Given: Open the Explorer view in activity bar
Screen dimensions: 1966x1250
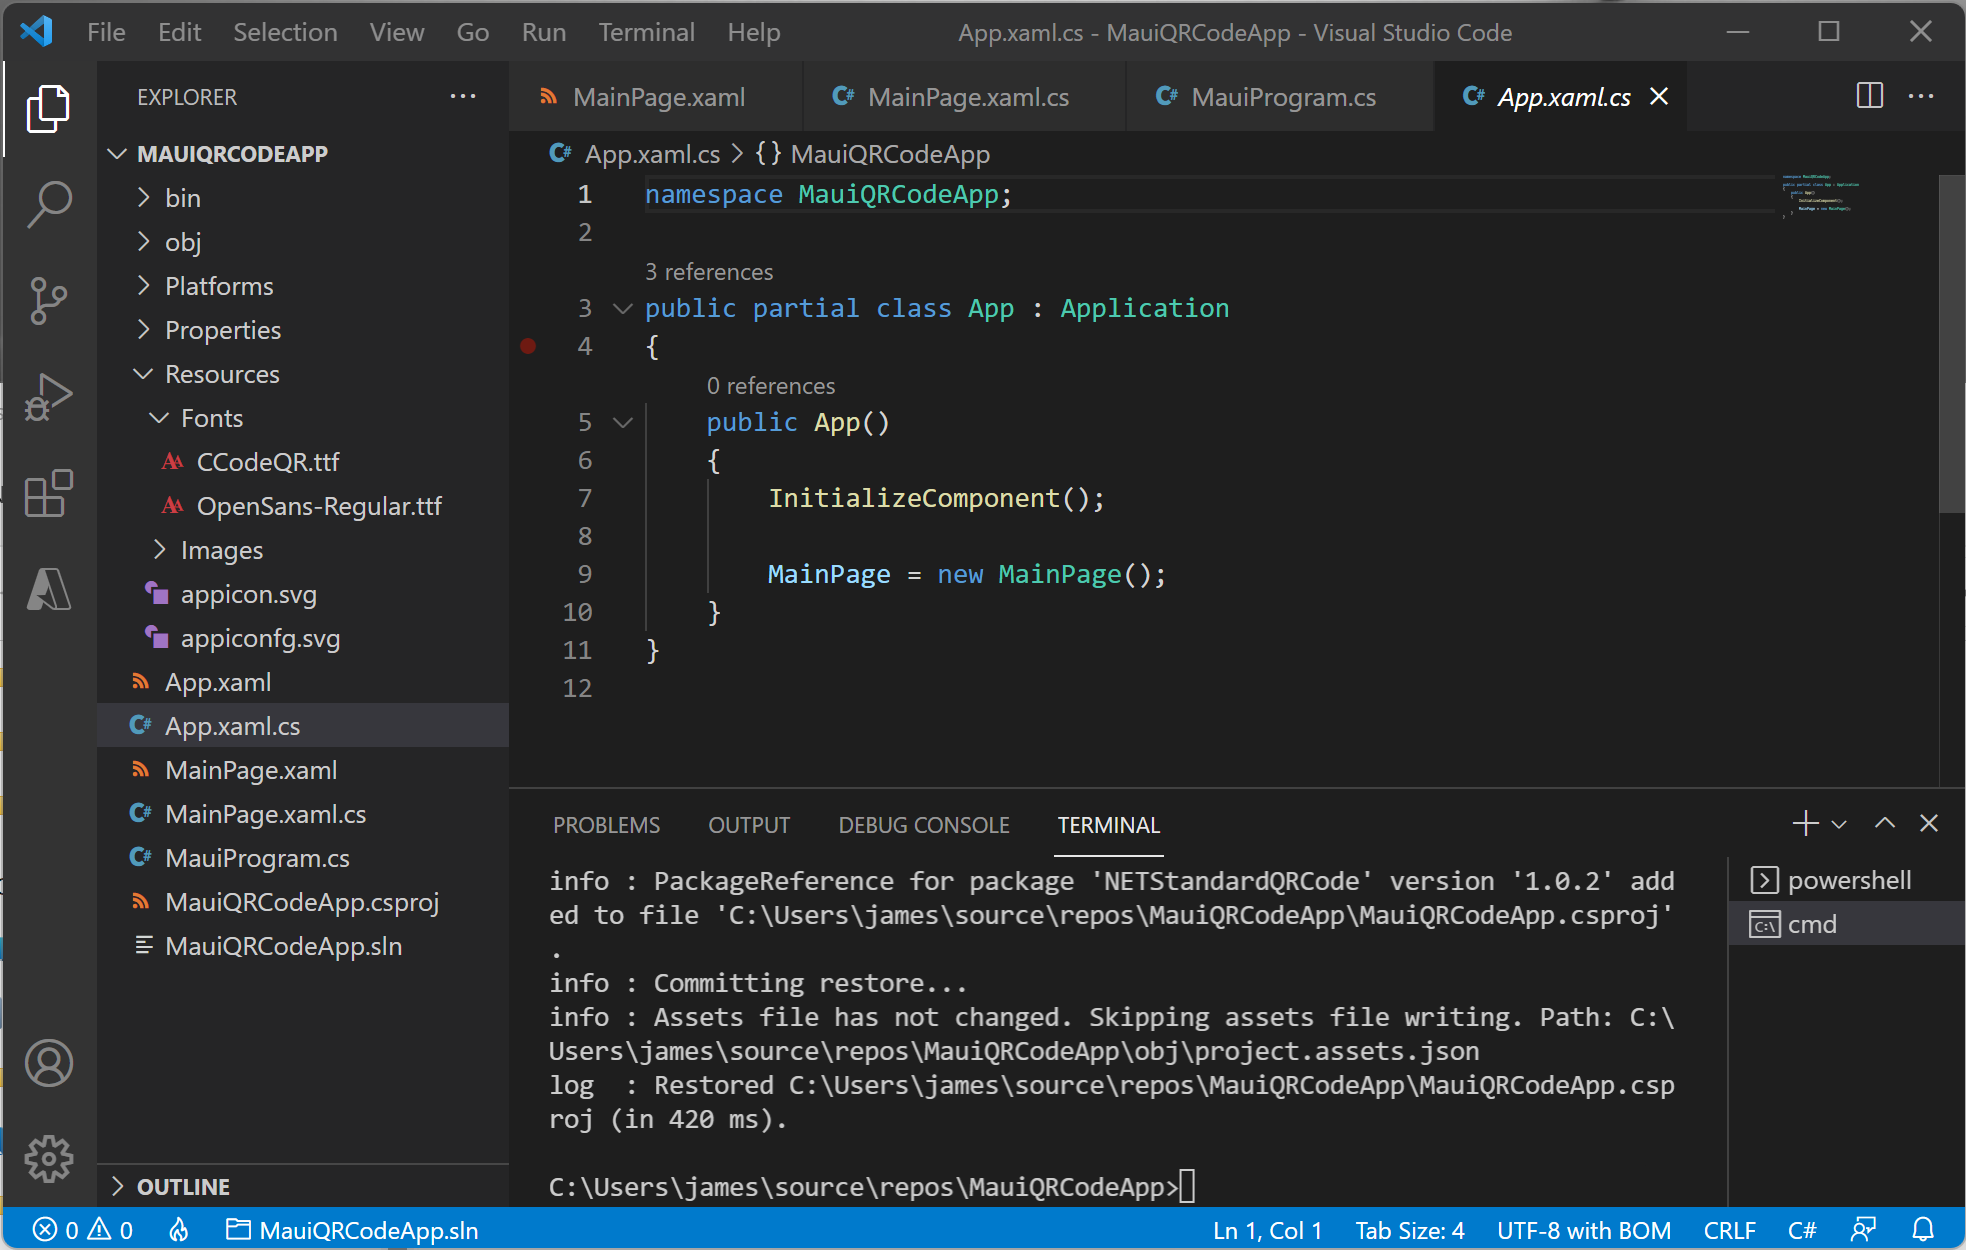Looking at the screenshot, I should click(48, 108).
